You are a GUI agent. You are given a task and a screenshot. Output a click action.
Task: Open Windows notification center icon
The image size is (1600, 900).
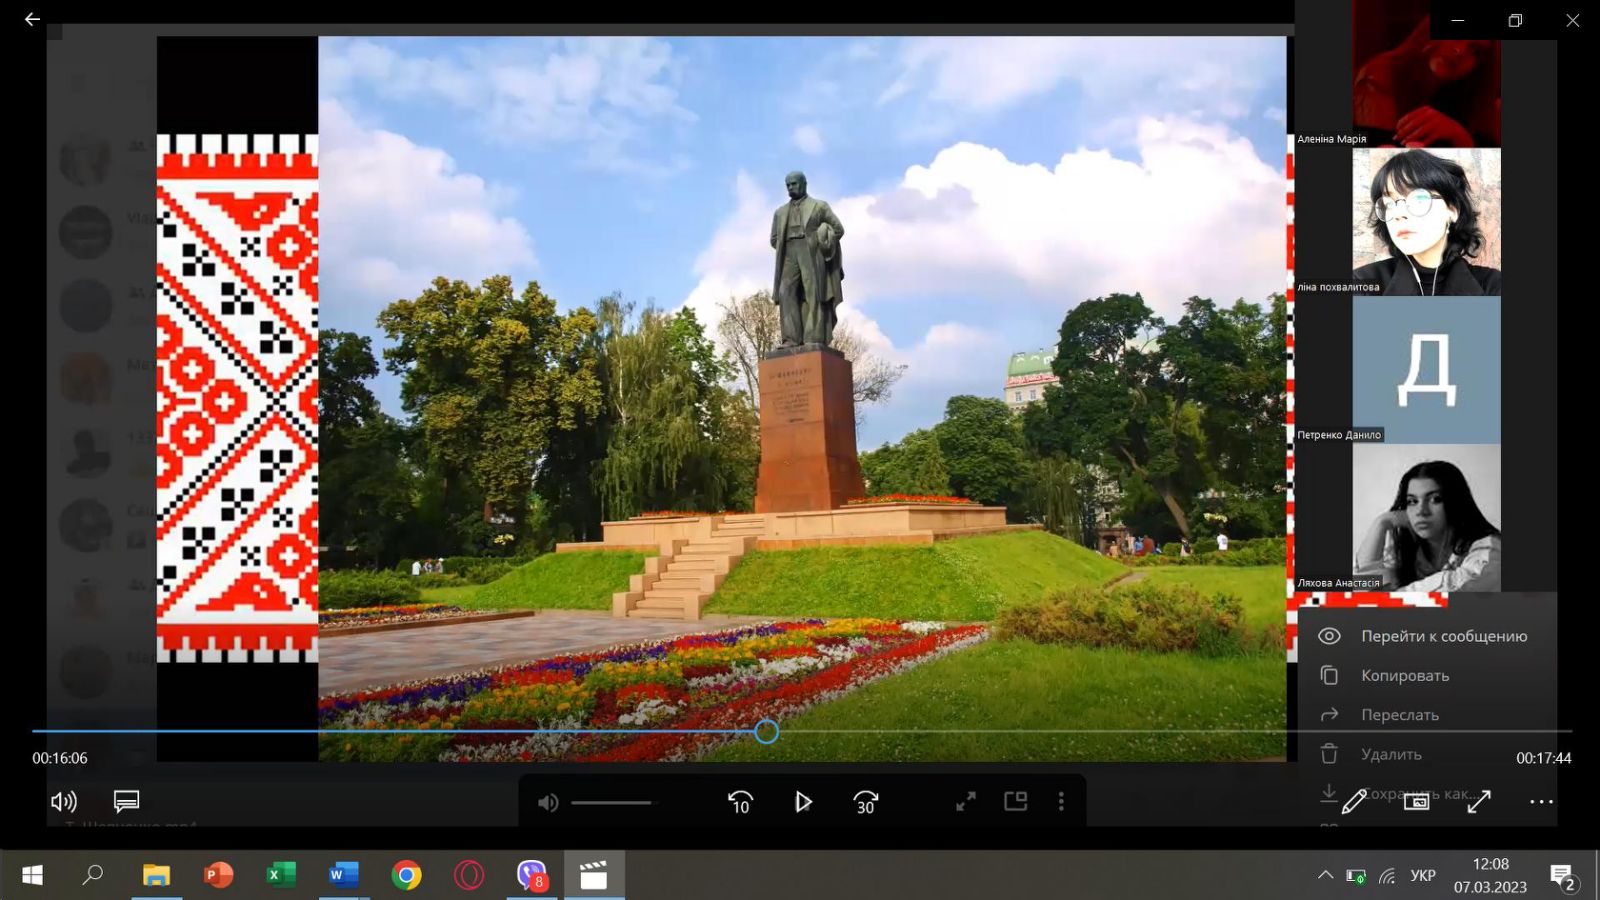pos(1562,877)
